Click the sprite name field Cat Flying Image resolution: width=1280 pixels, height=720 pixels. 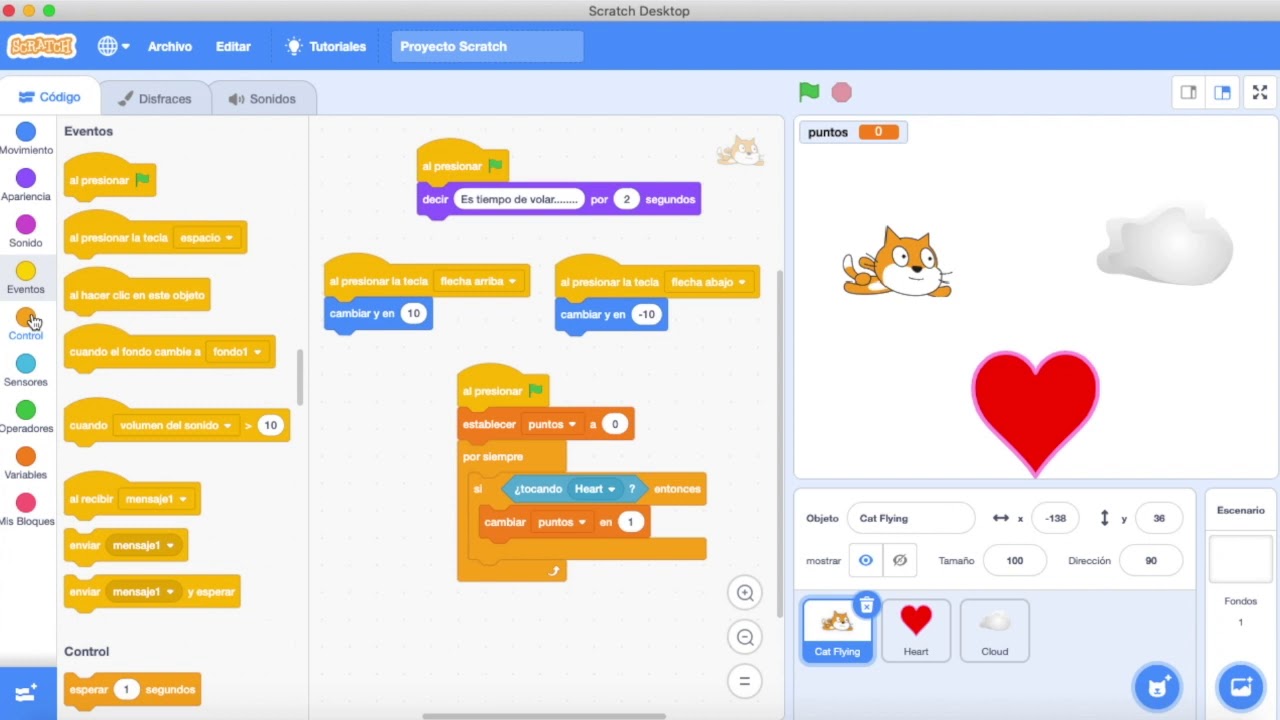click(911, 518)
